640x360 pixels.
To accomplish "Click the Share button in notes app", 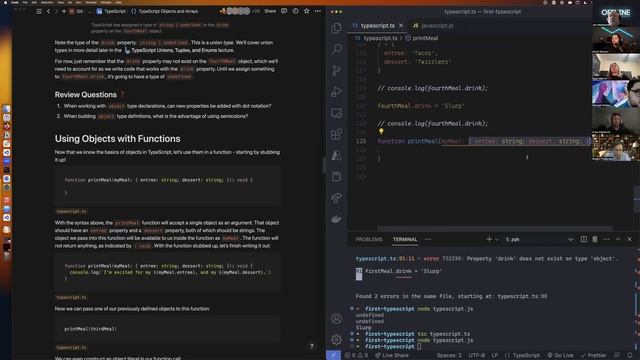I will coord(270,11).
